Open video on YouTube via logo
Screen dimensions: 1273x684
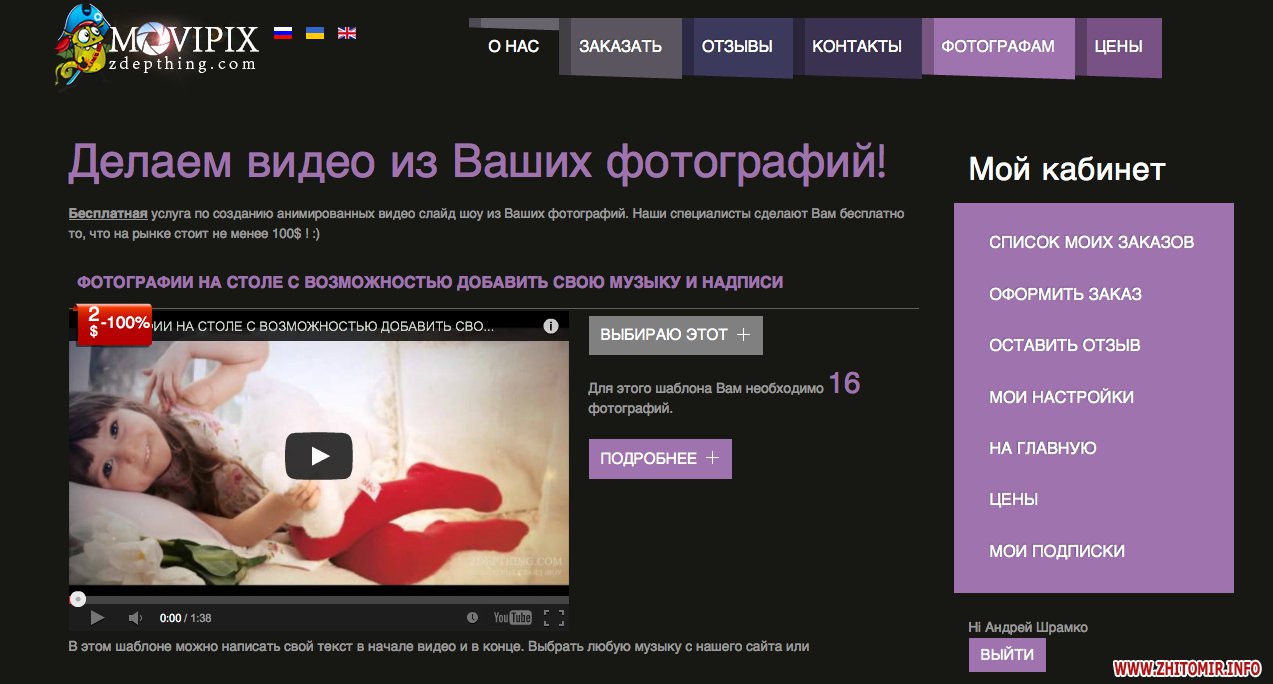[x=512, y=618]
